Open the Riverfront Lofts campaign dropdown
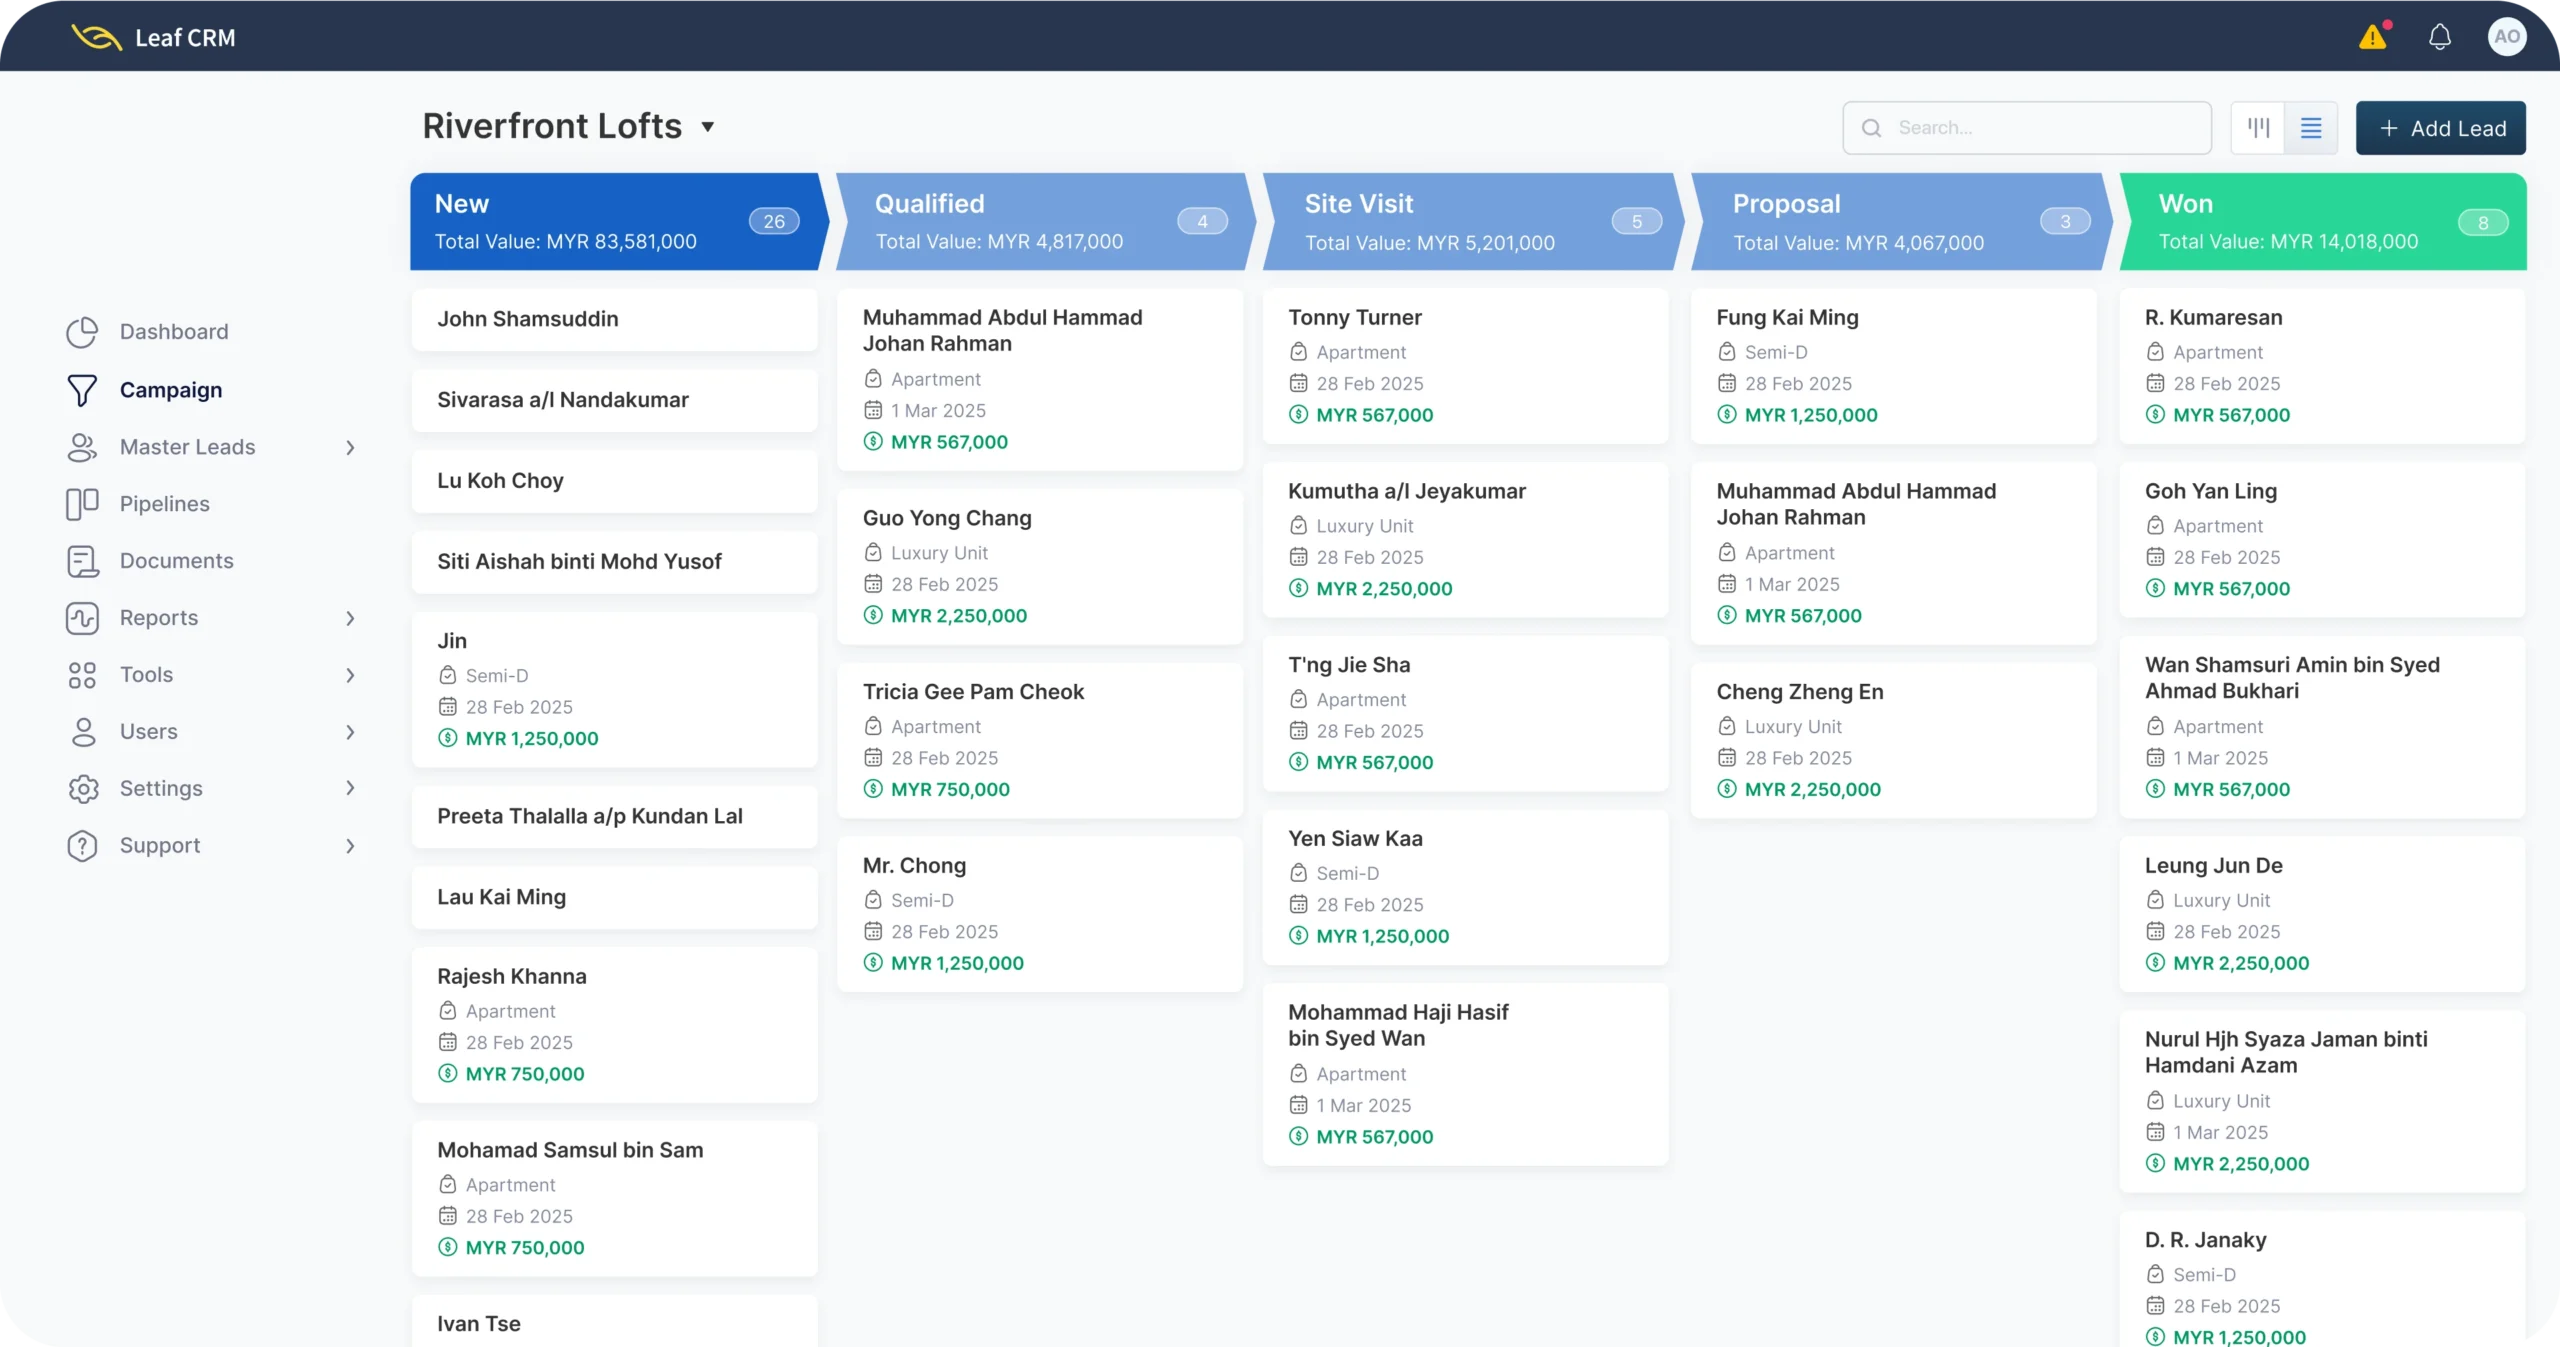2560x1347 pixels. coord(707,127)
